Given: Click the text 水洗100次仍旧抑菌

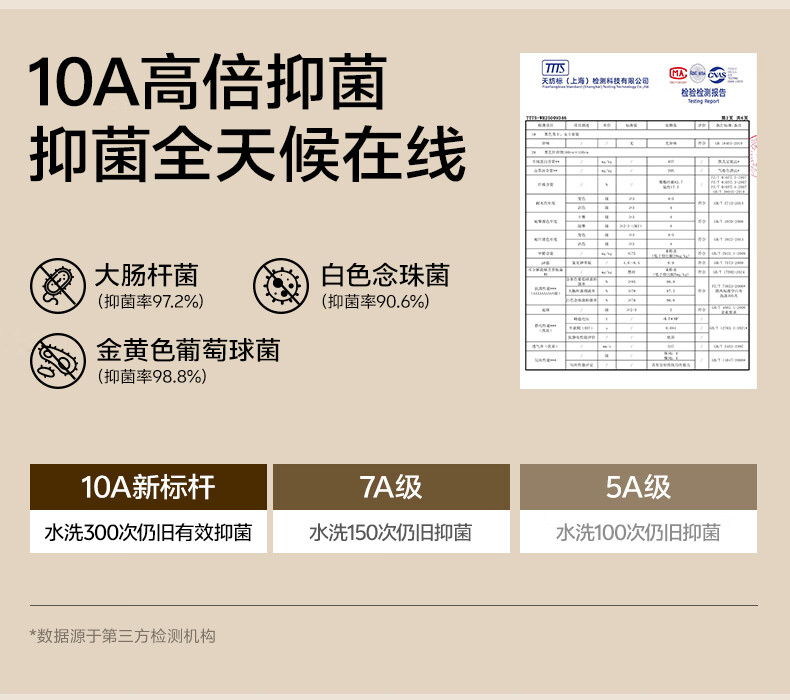Looking at the screenshot, I should (x=638, y=532).
